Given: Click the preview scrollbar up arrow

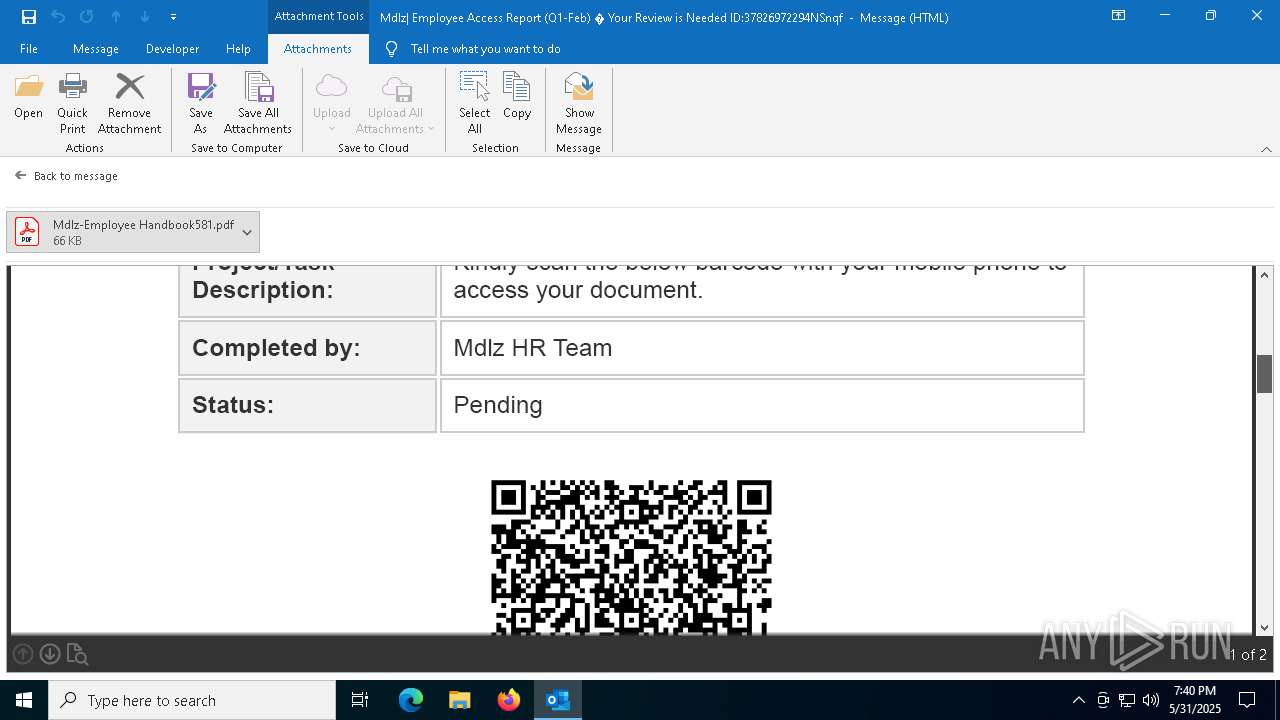Looking at the screenshot, I should 1264,275.
